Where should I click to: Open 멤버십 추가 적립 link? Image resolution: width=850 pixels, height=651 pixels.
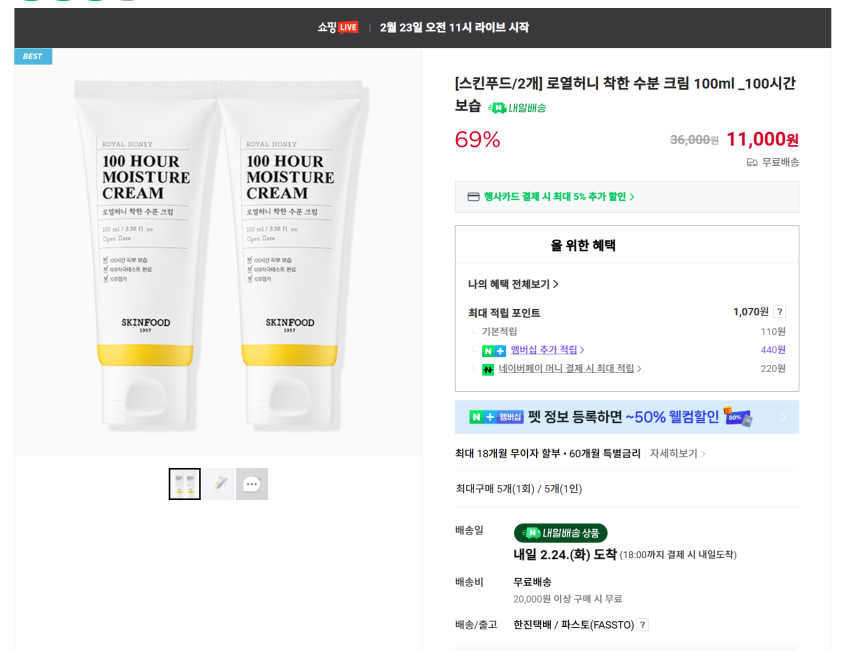pyautogui.click(x=547, y=351)
